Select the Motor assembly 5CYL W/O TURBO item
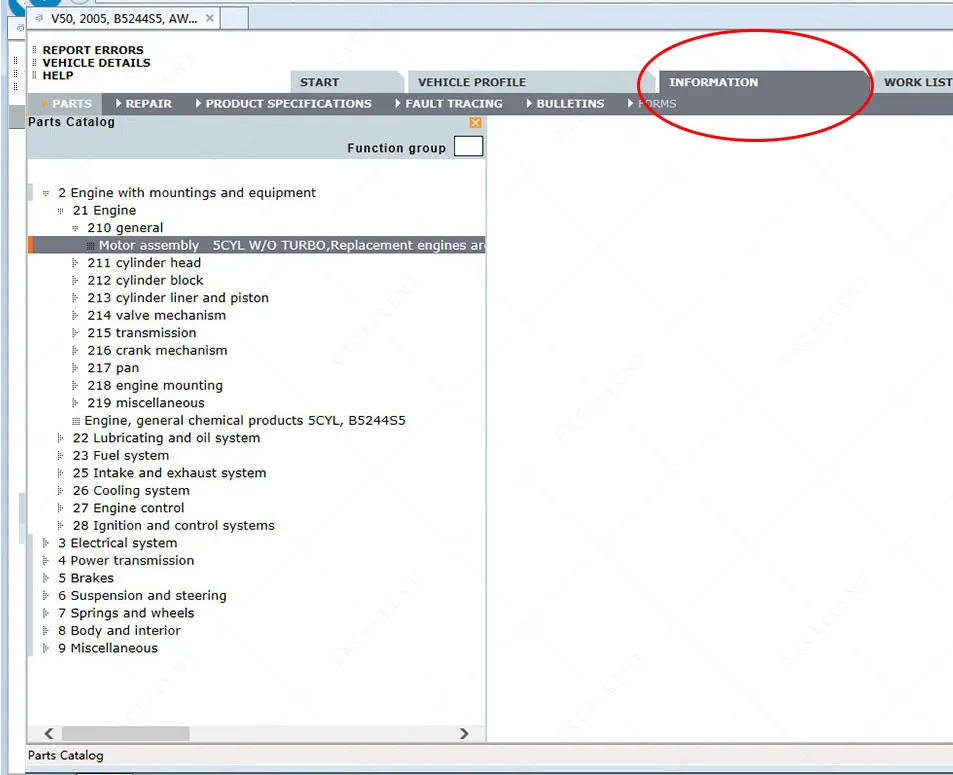Screen dimensions: 953x775 click(256, 246)
